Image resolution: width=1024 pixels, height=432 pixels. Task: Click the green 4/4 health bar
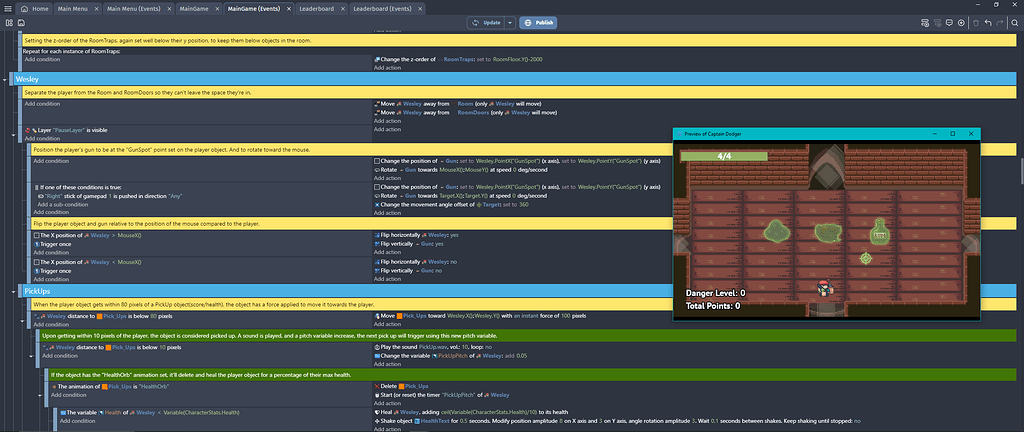724,156
